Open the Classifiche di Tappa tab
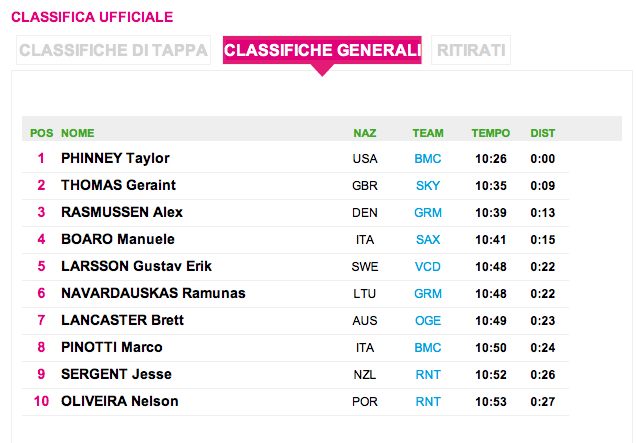The height and width of the screenshot is (443, 636). pos(113,51)
